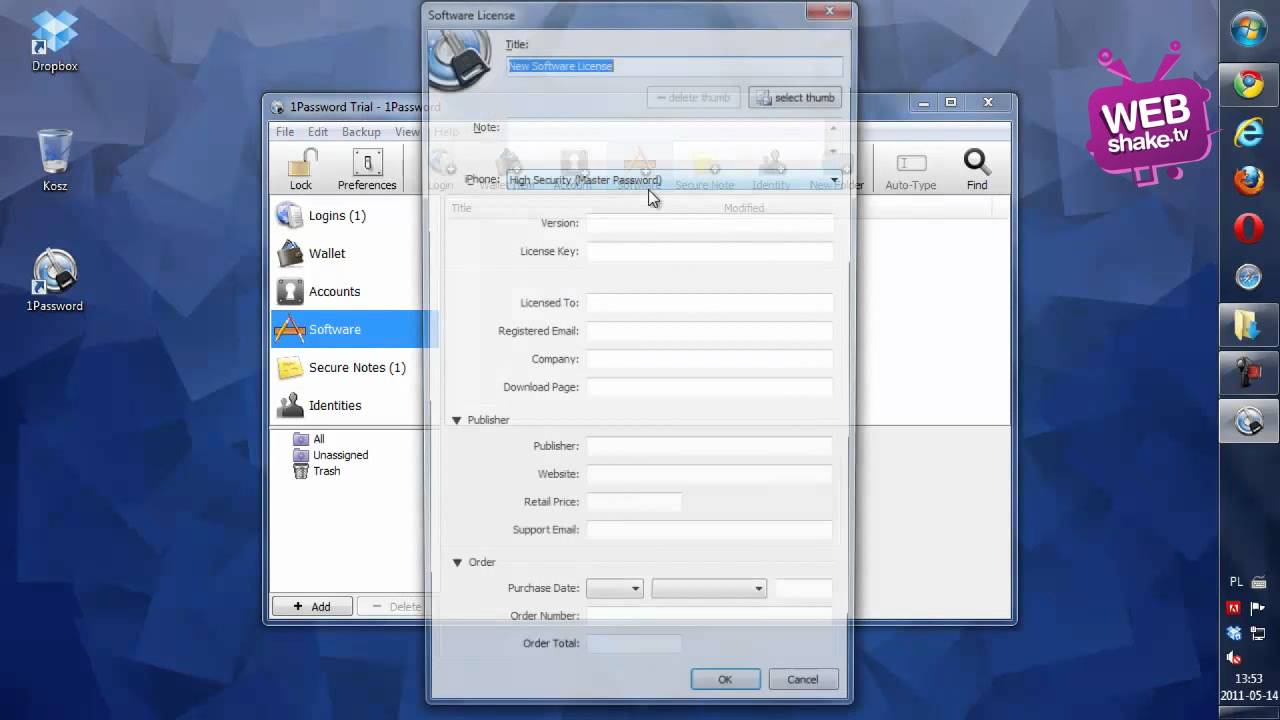This screenshot has width=1280, height=720.
Task: Click the PL language indicator
Action: 1236,582
